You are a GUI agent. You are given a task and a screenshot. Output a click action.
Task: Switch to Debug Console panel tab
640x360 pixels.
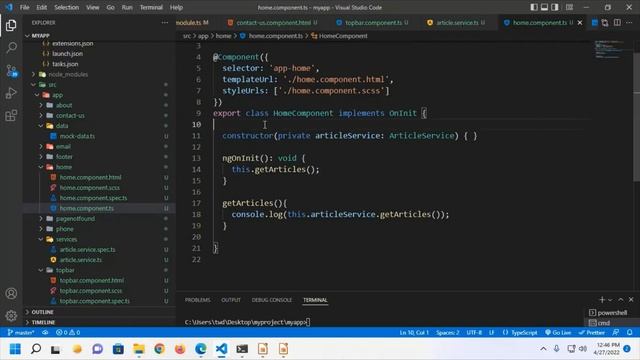[272, 300]
